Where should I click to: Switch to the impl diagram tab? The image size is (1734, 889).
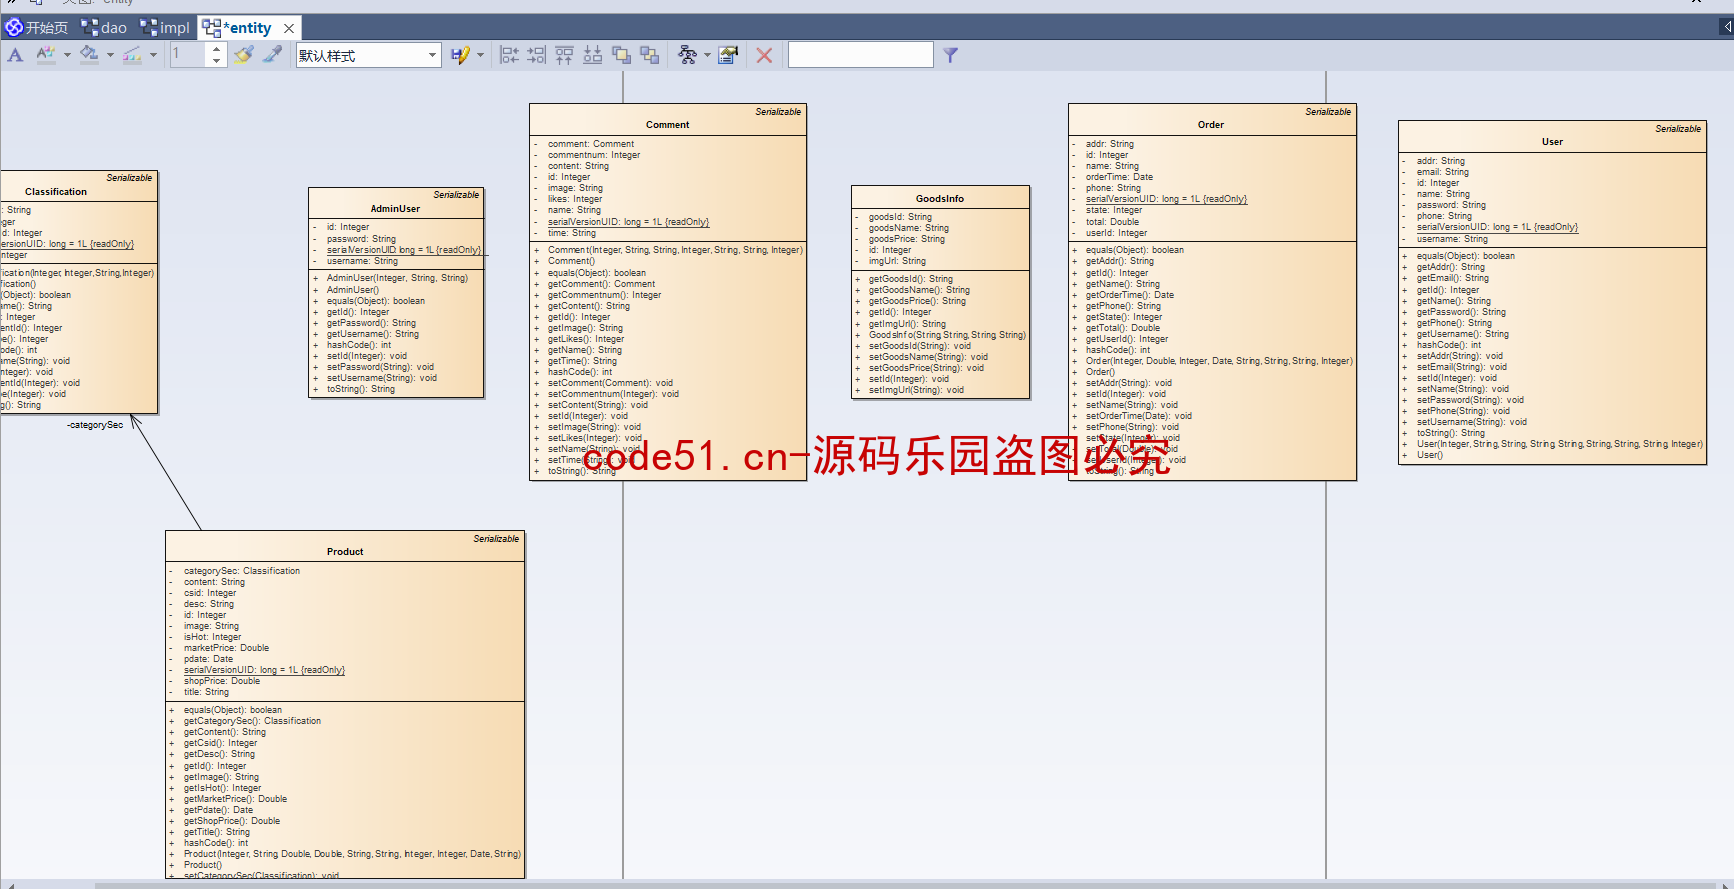tap(165, 28)
